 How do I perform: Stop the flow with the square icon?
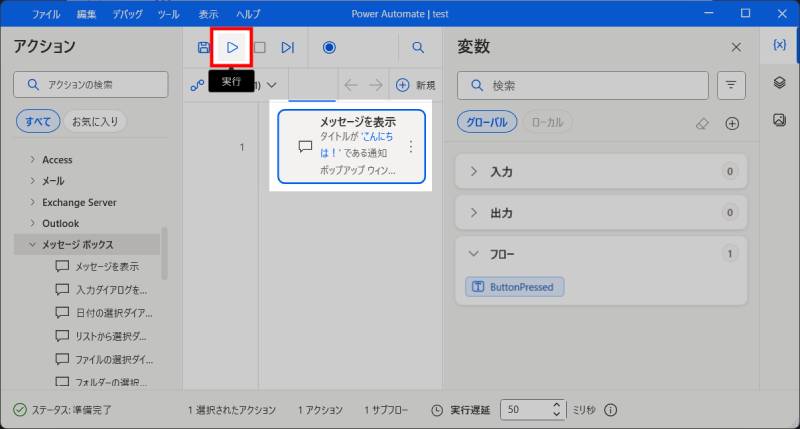260,47
